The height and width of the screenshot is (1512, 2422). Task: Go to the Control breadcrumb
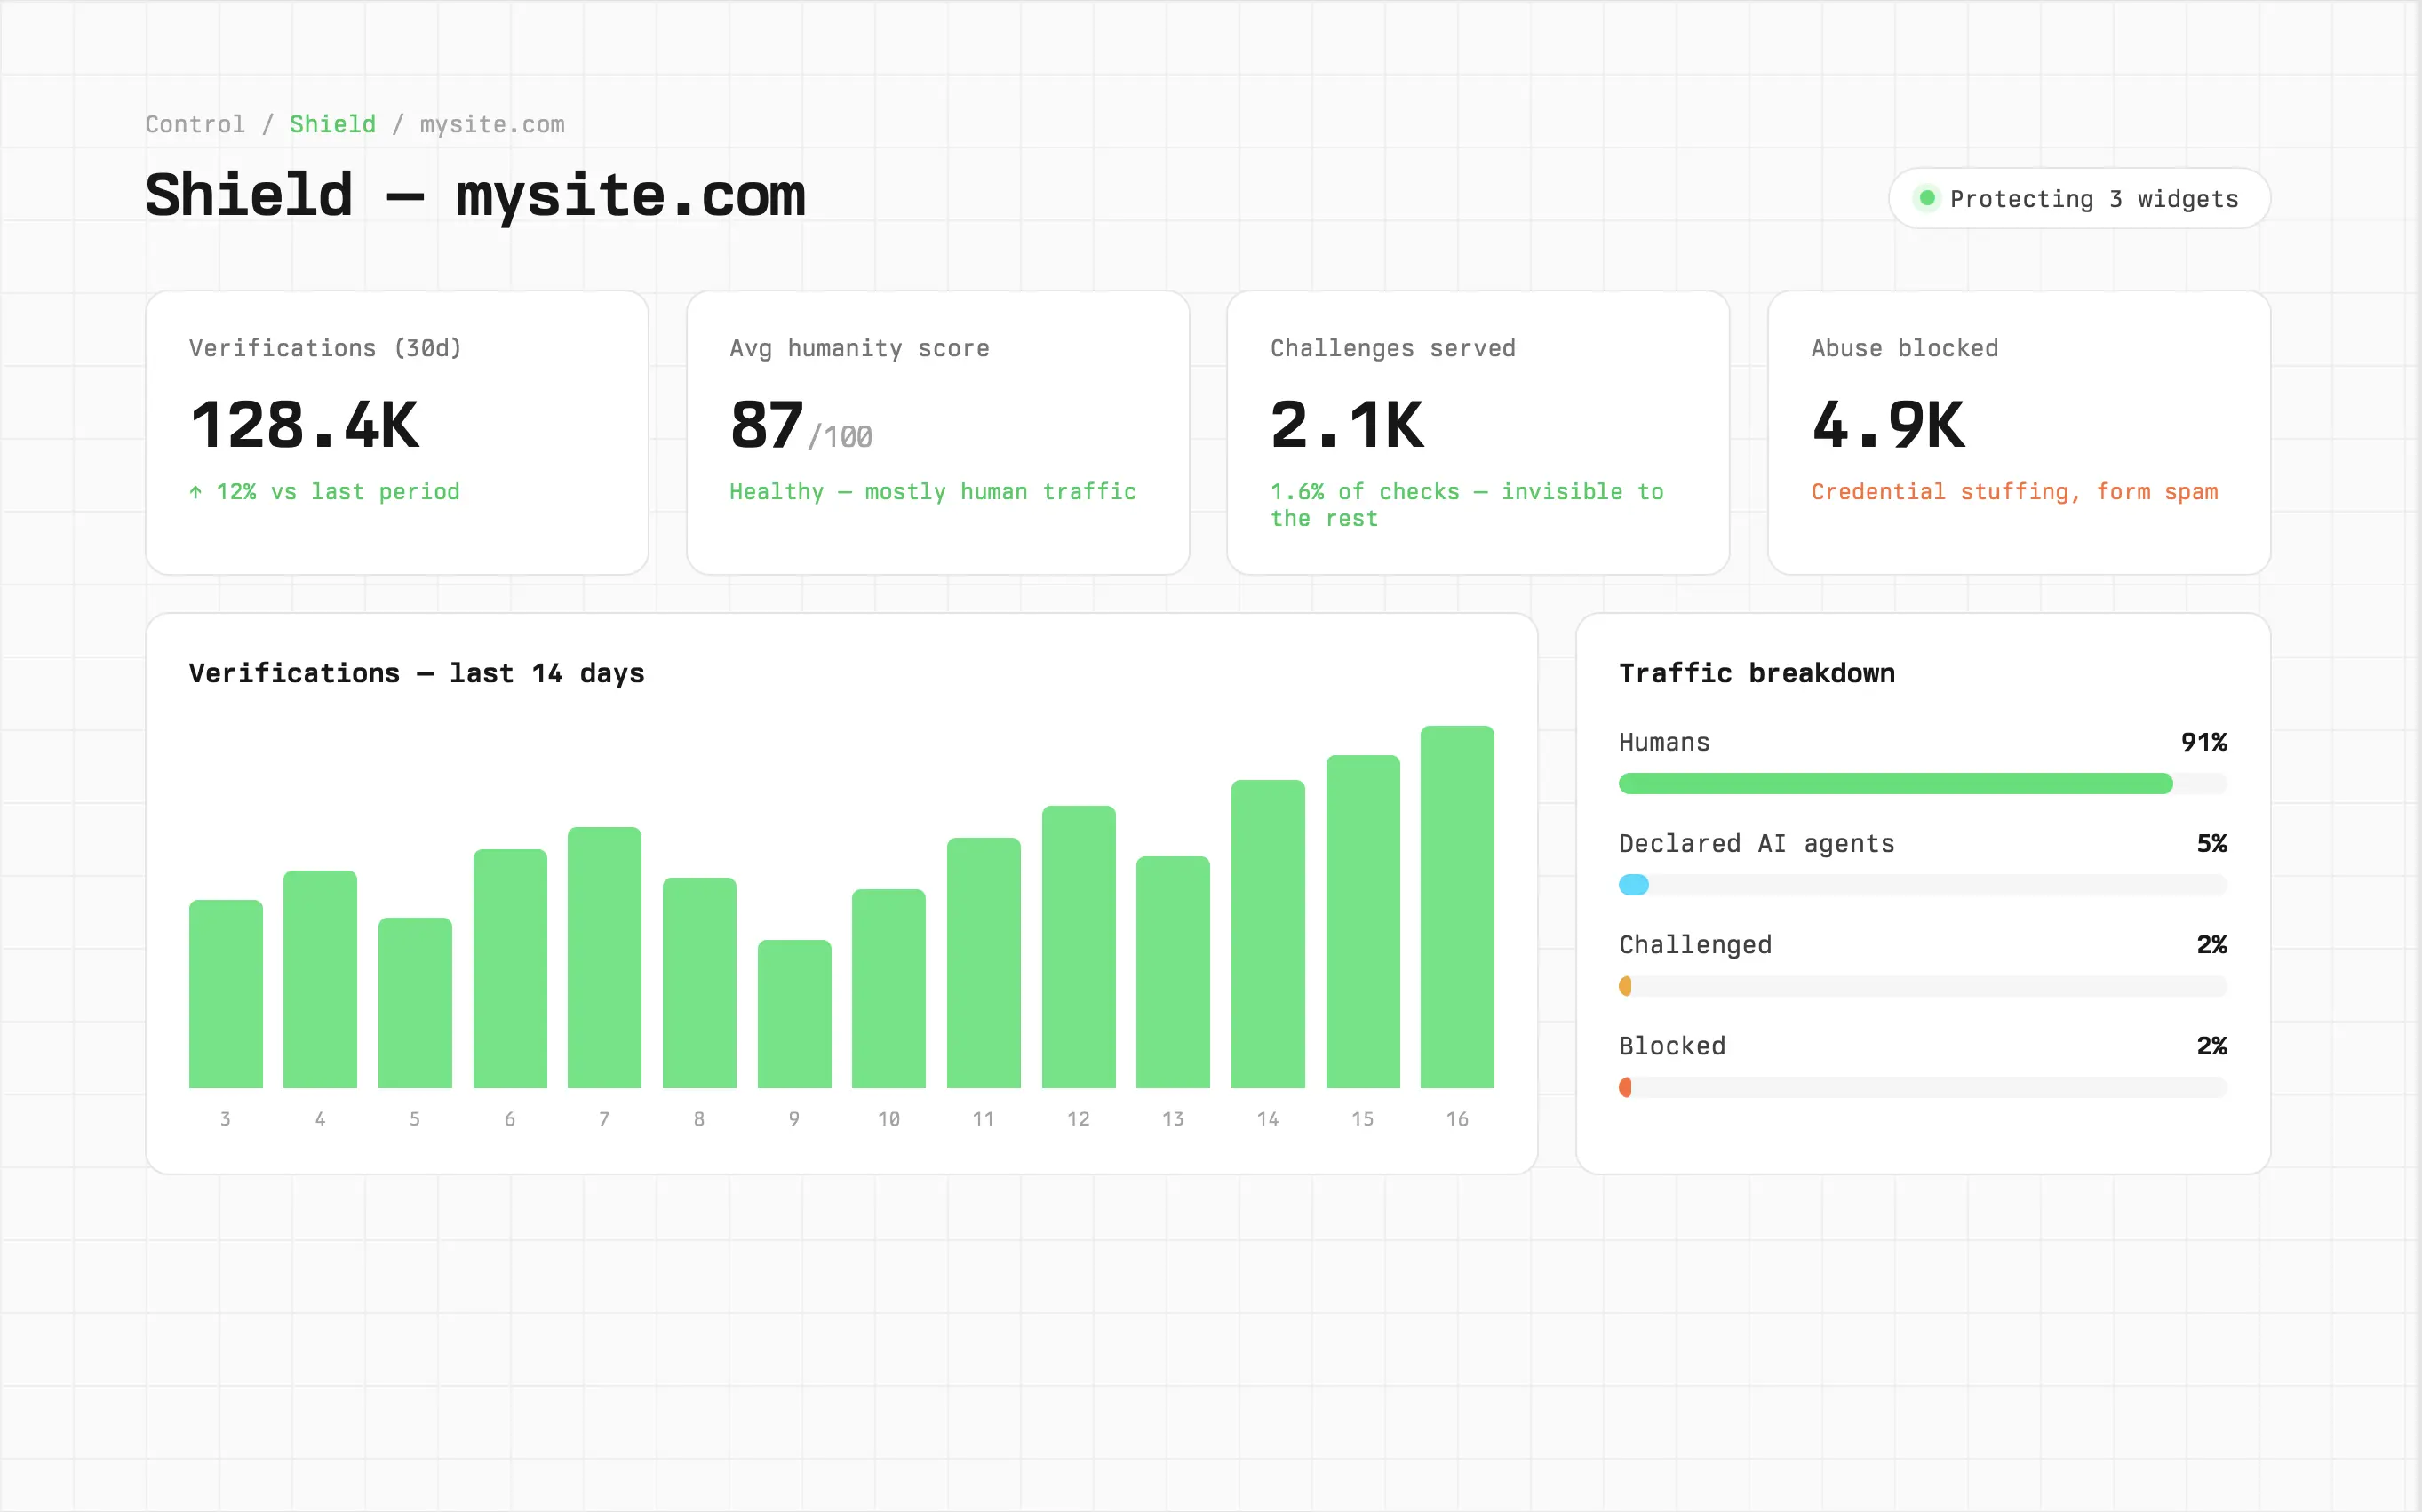[195, 124]
